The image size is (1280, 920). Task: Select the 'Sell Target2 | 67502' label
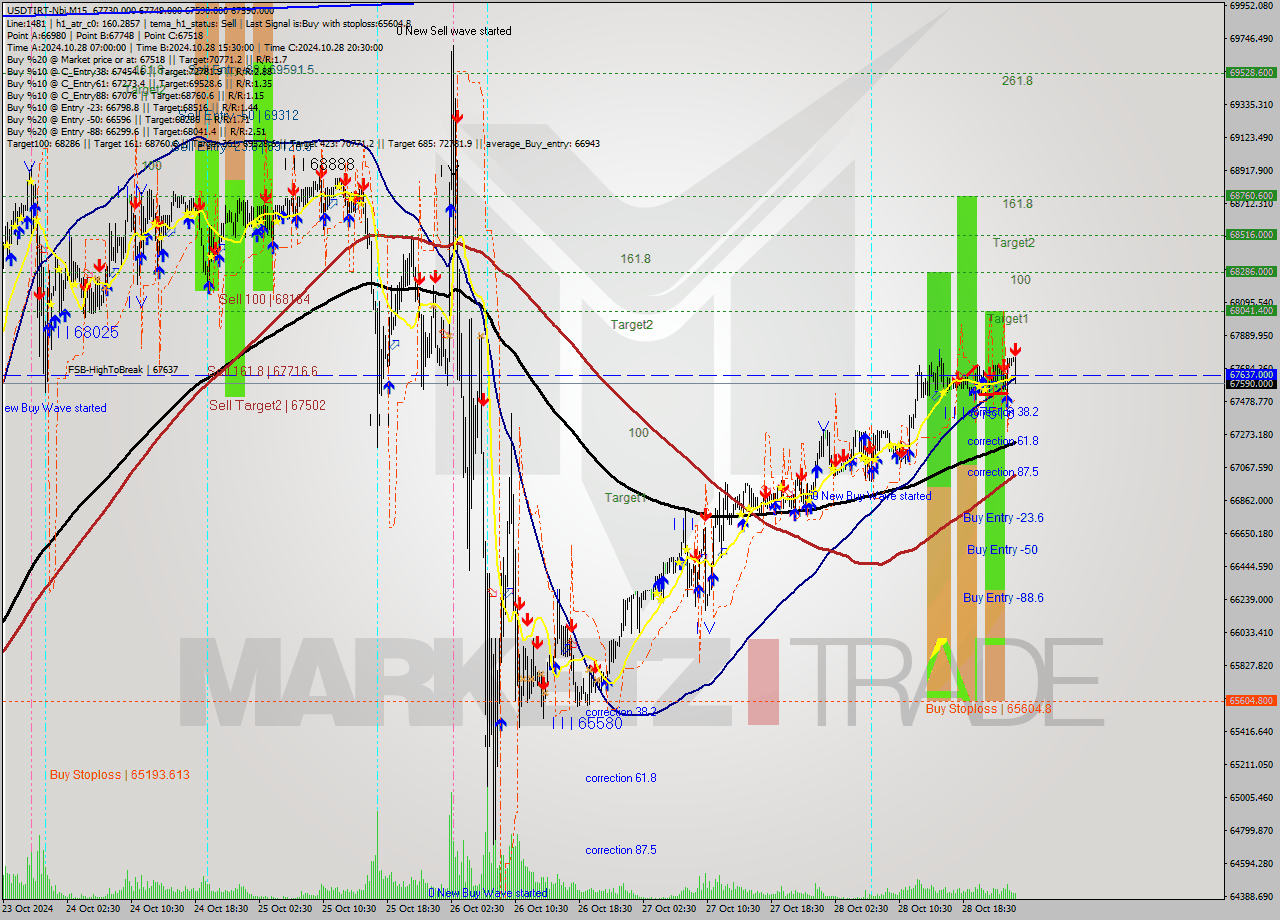coord(267,405)
